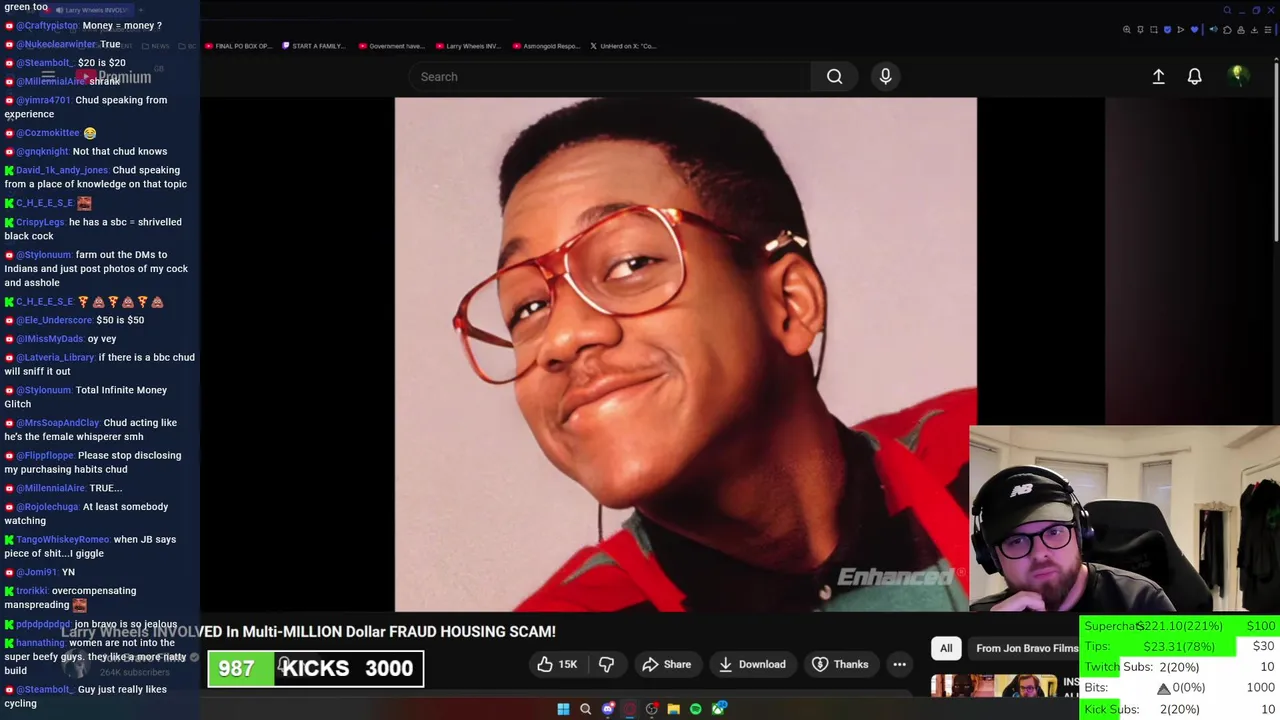Click the browser zoom magnifier toolbar icon
The width and height of the screenshot is (1280, 720).
1127,30
